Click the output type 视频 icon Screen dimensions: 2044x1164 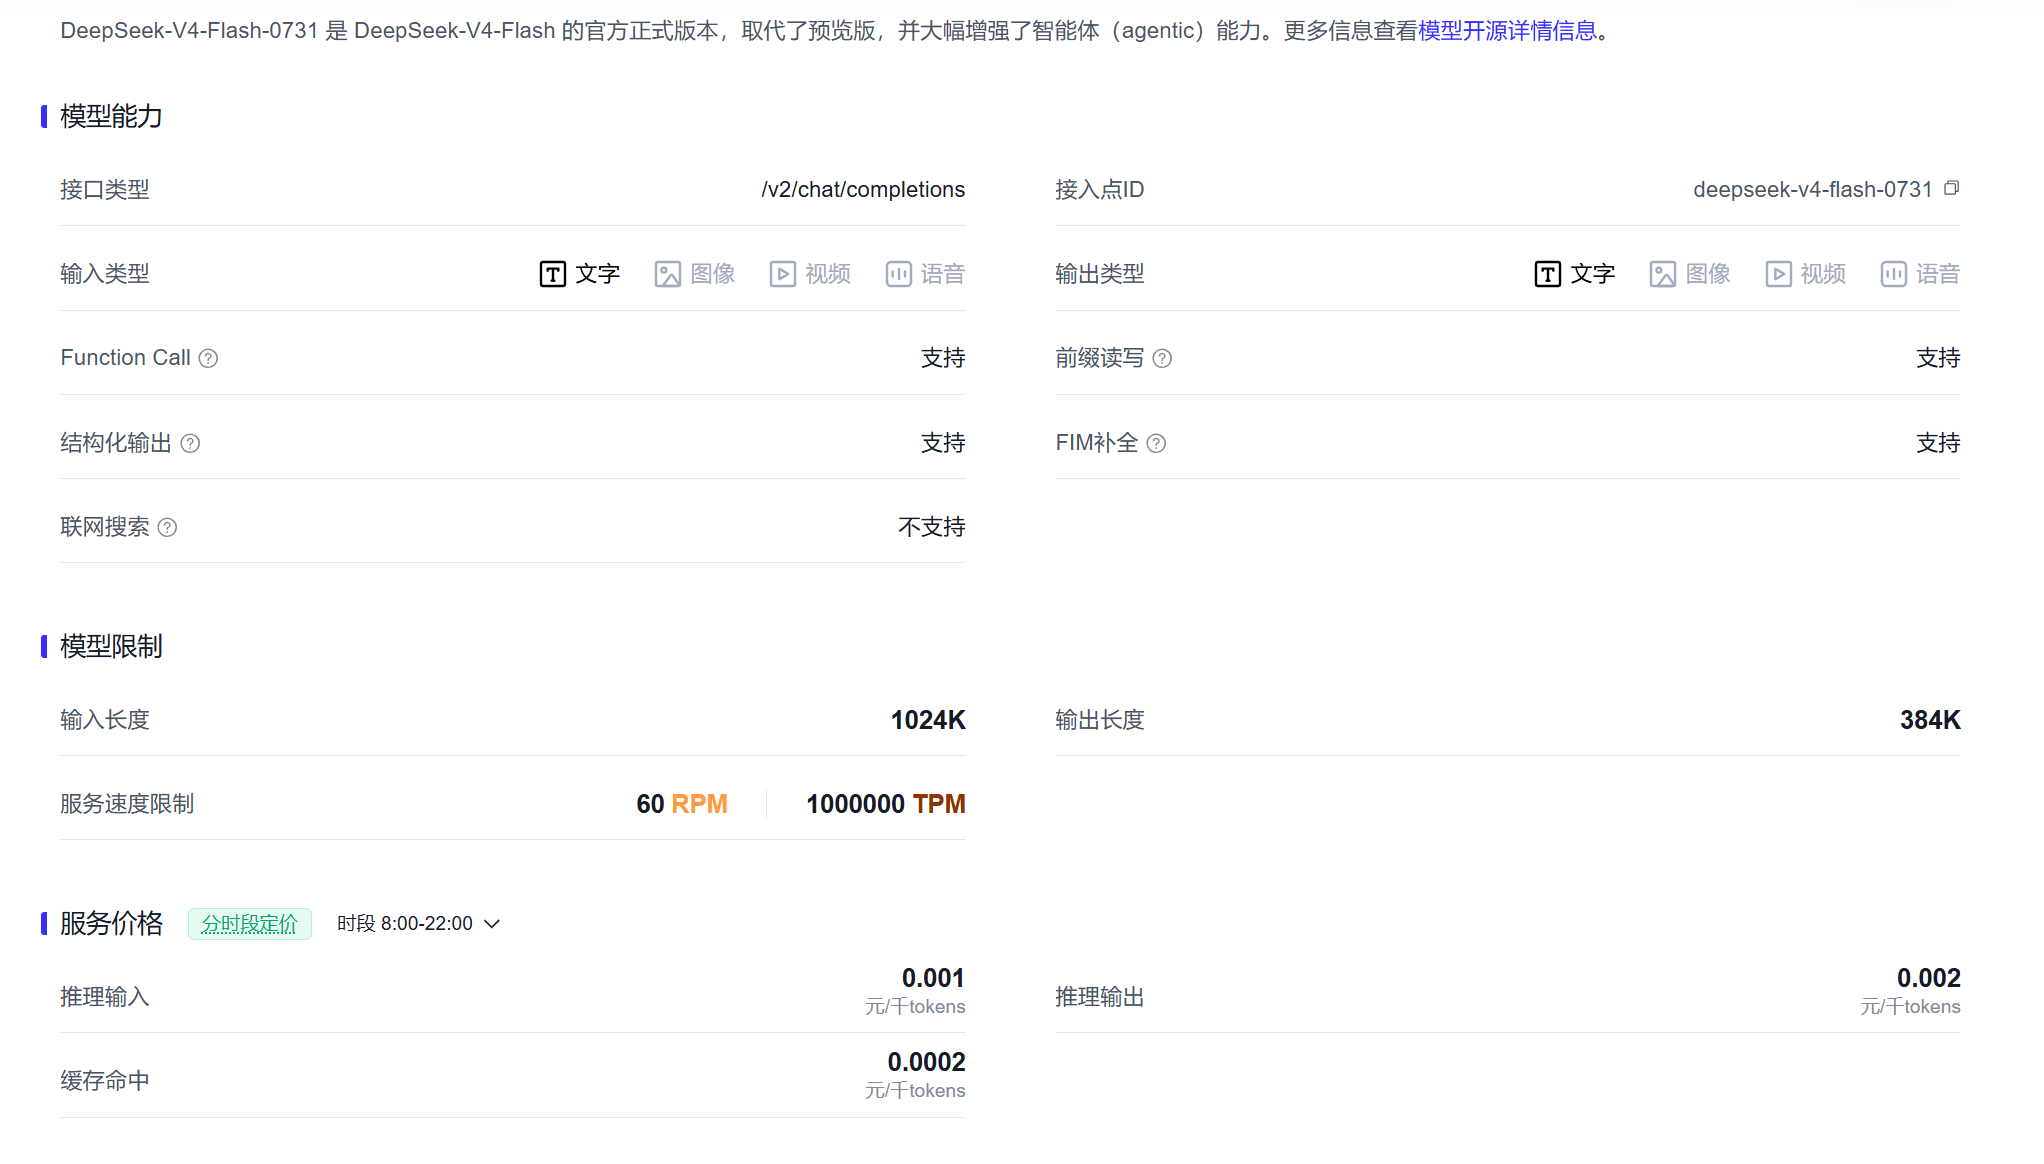(1778, 274)
